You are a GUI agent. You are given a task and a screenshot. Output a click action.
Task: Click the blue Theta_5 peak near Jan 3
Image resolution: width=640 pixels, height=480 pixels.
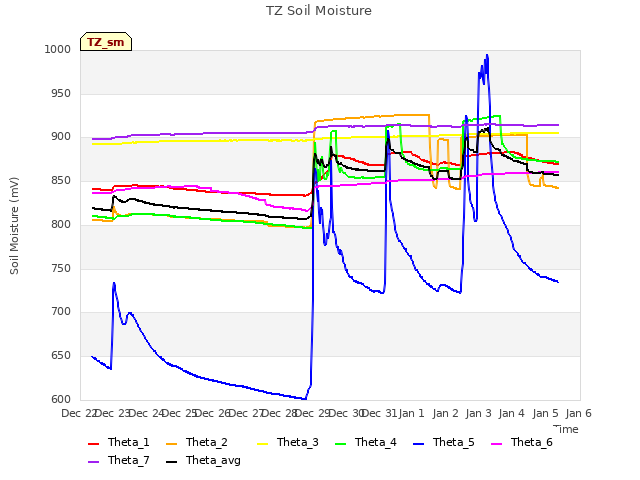(487, 56)
